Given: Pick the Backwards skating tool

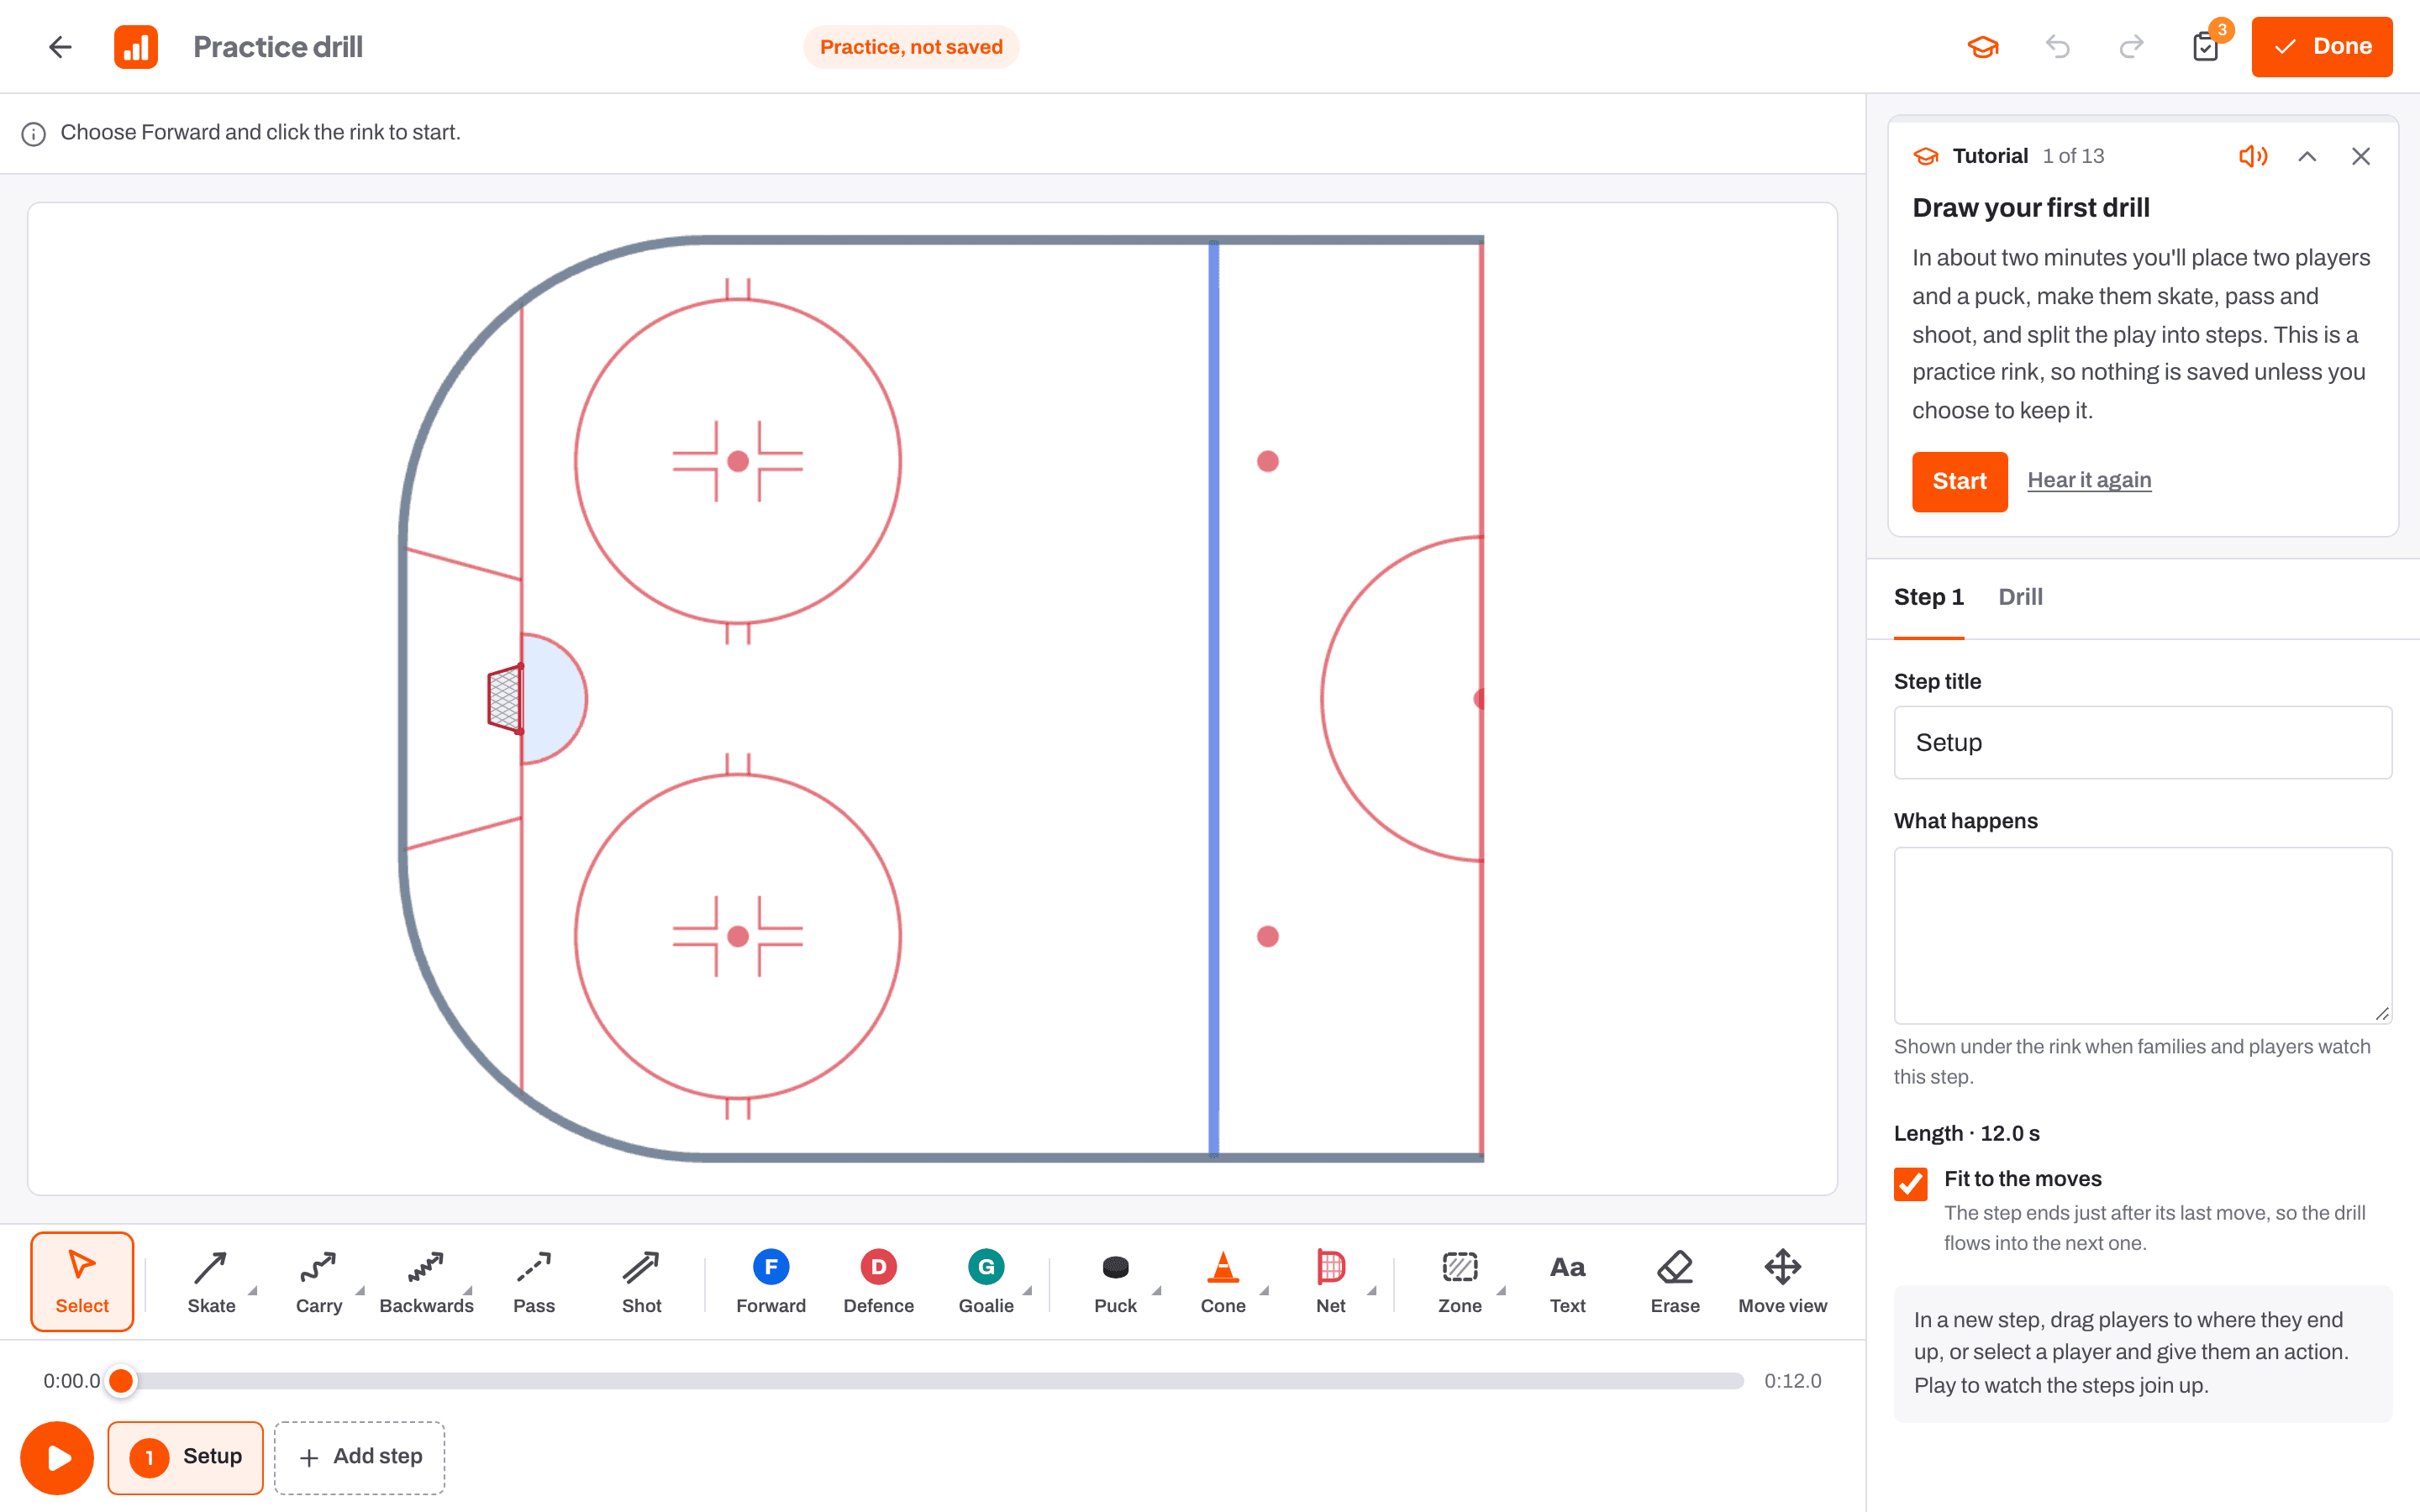Looking at the screenshot, I should point(426,1281).
